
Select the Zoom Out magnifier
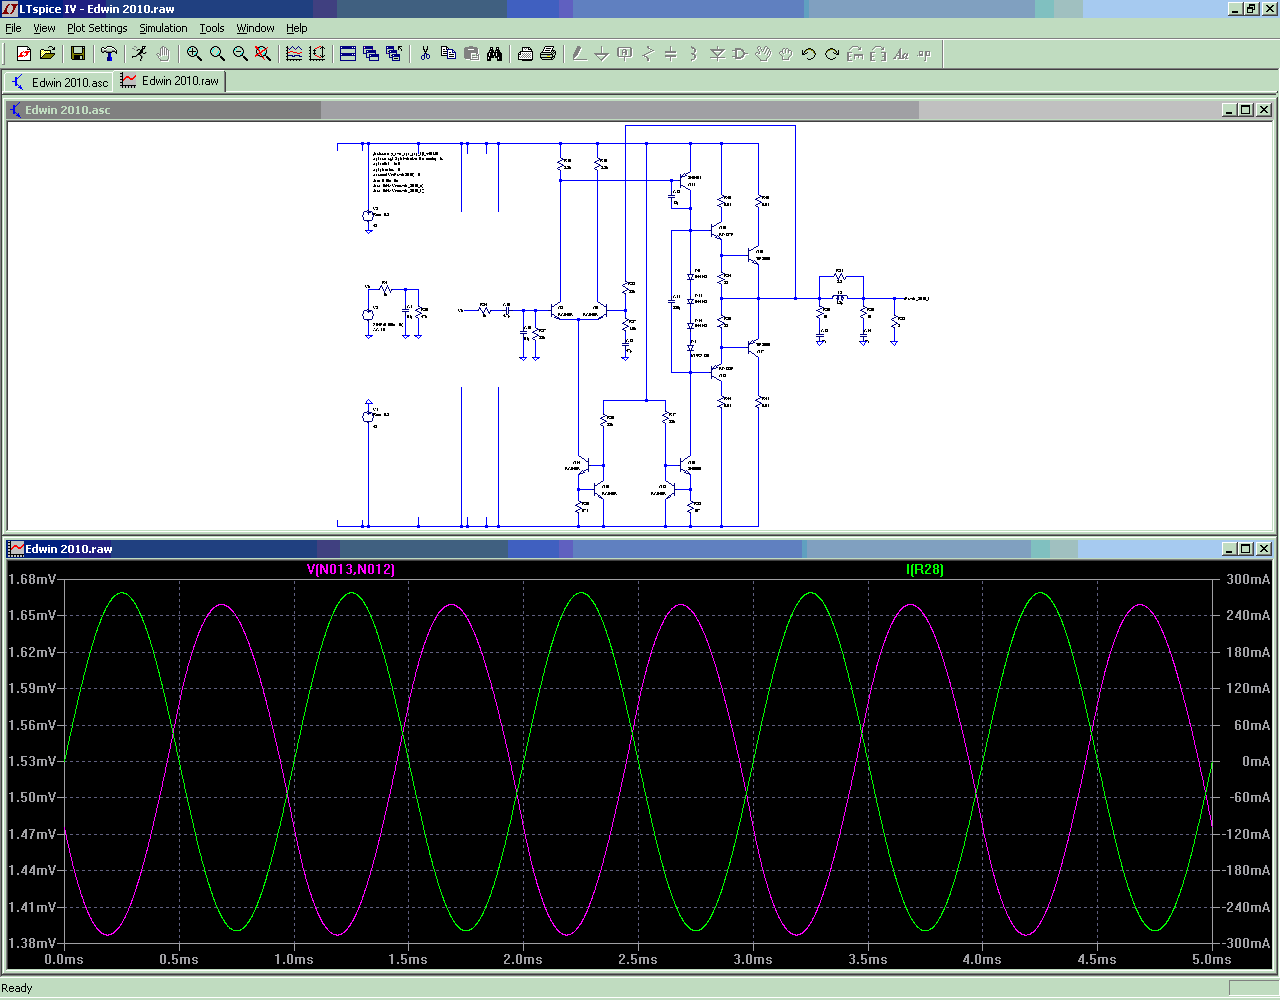point(240,54)
